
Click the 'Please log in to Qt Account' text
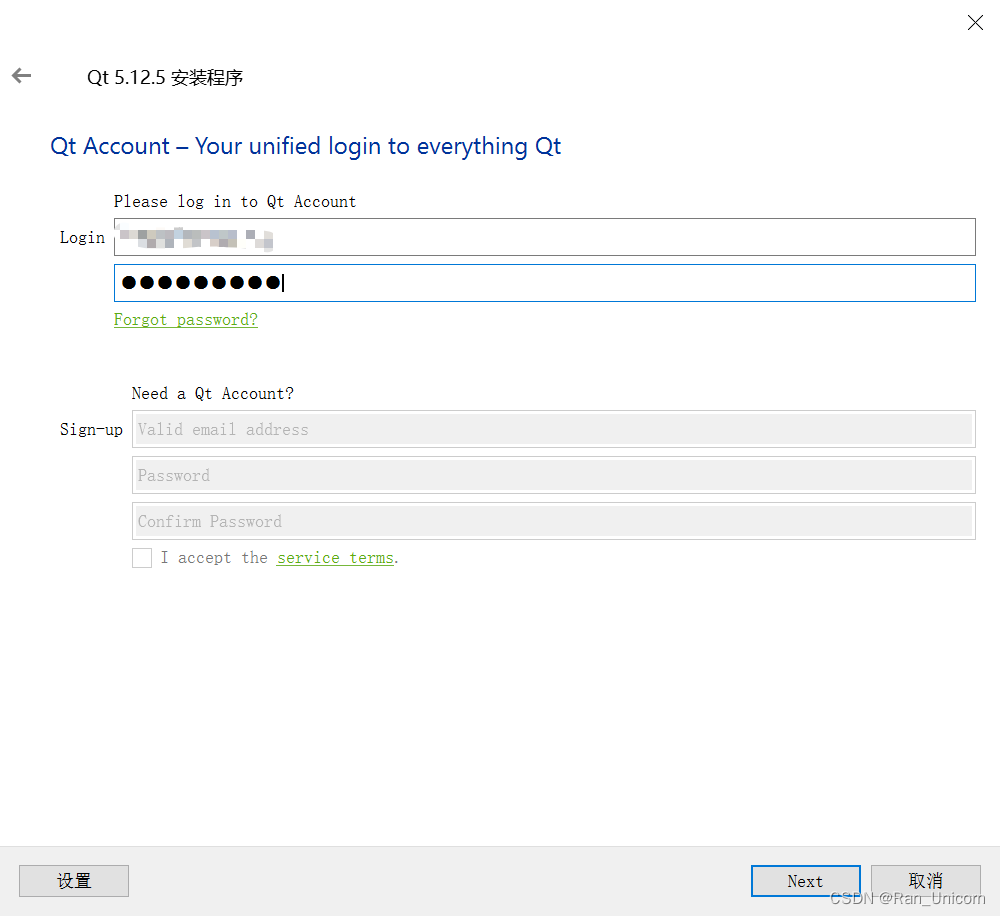point(235,202)
